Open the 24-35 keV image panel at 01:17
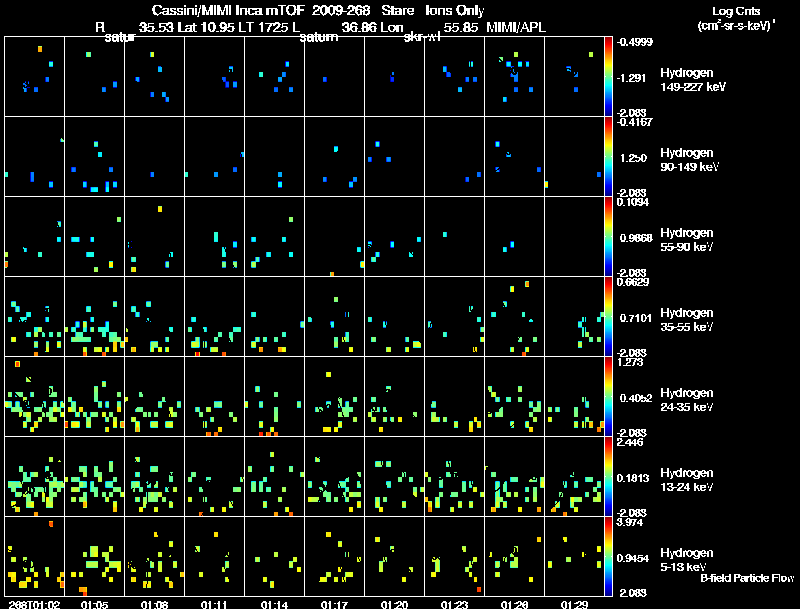The width and height of the screenshot is (800, 609). (x=335, y=397)
